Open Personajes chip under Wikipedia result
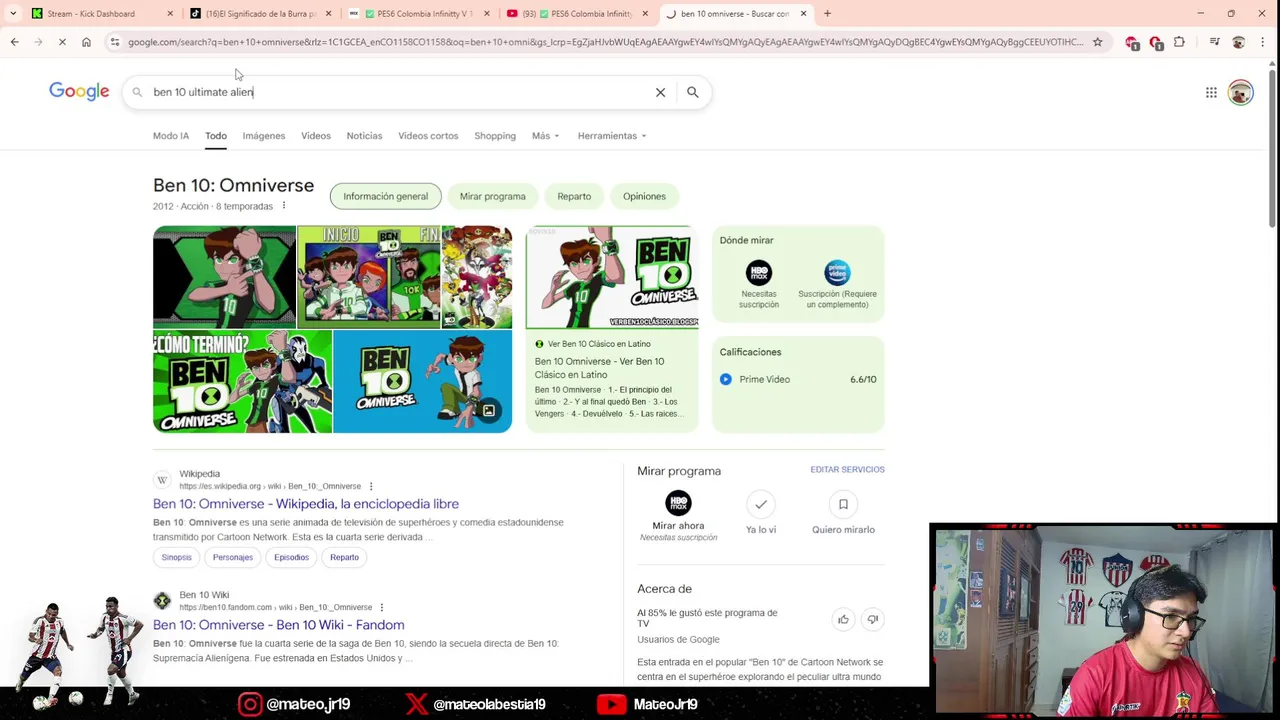The image size is (1280, 720). click(233, 557)
